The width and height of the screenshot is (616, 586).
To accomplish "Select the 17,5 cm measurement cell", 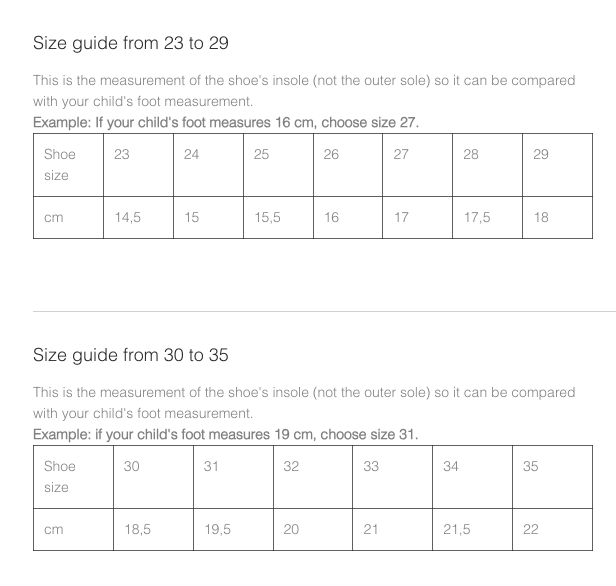I will 487,217.
